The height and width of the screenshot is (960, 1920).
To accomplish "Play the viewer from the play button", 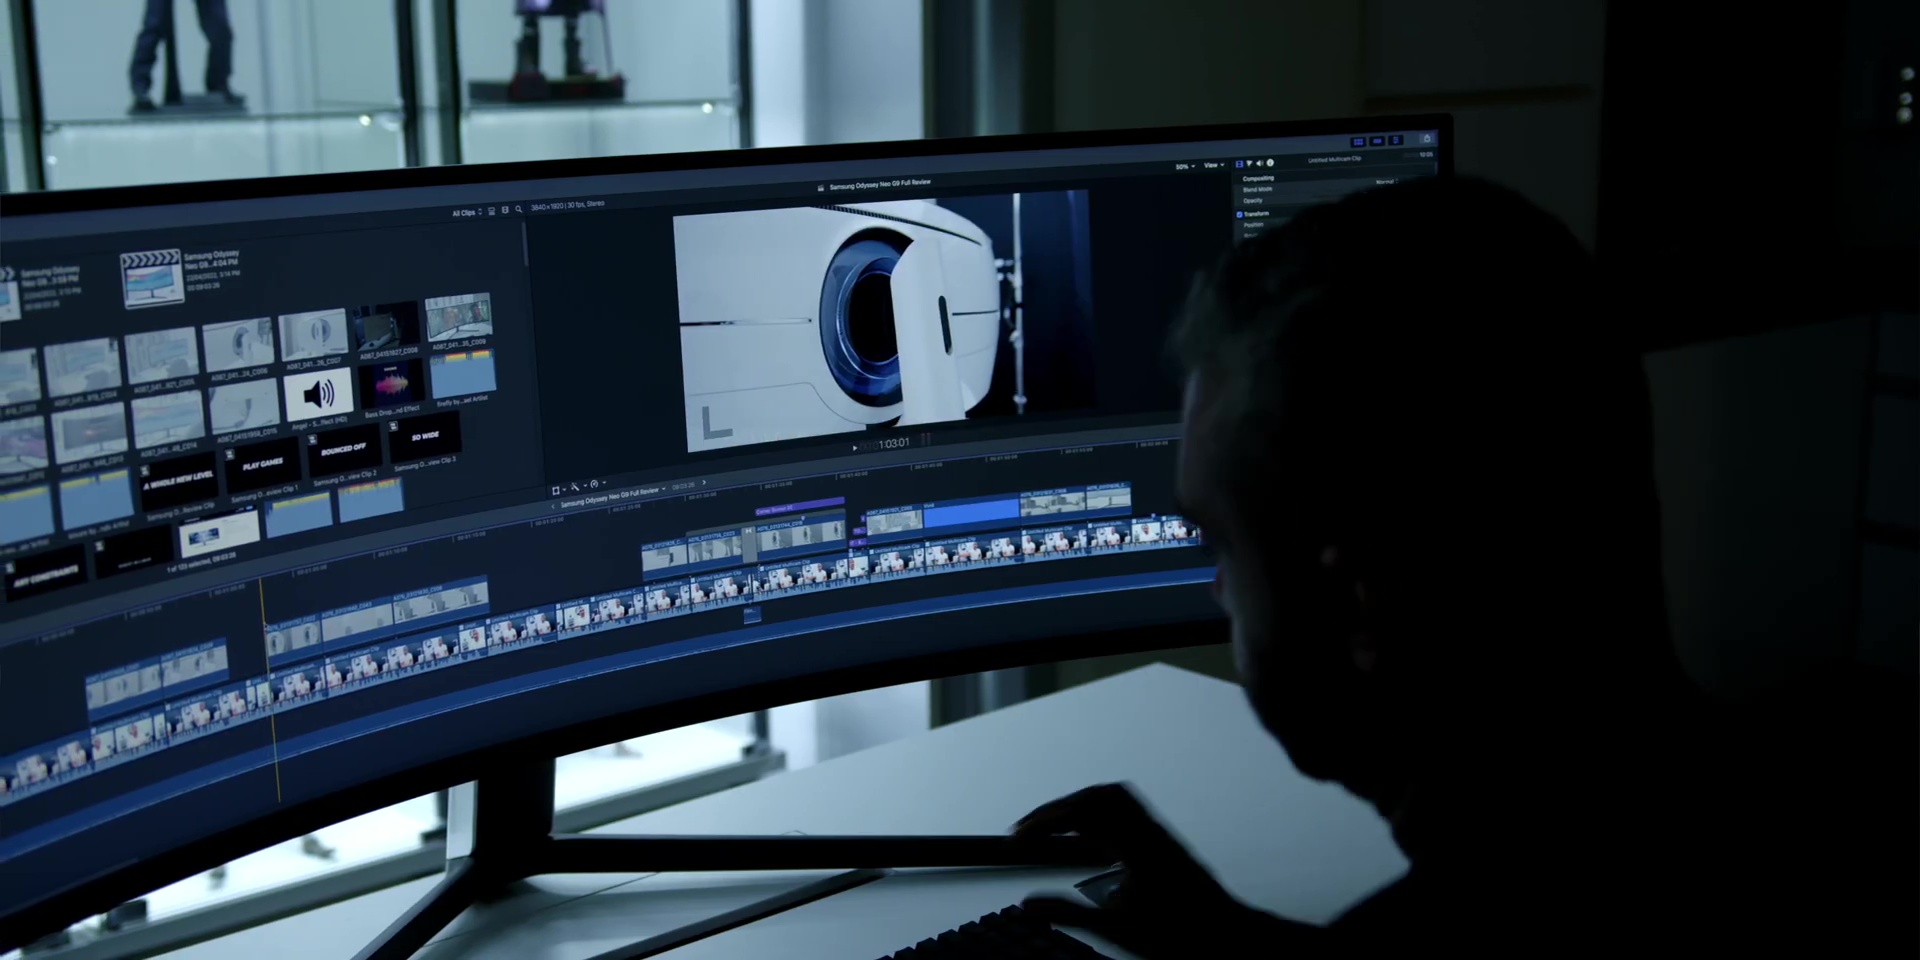I will (855, 448).
